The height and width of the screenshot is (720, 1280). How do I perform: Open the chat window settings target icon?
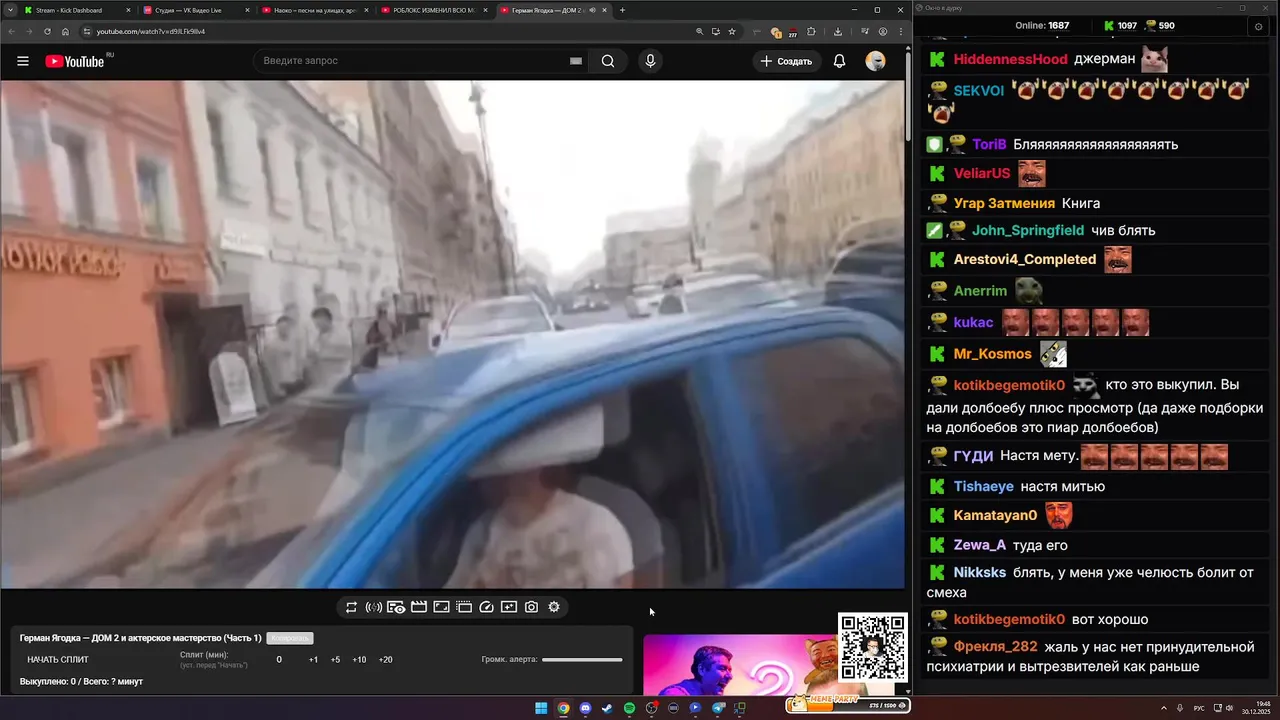[1258, 27]
